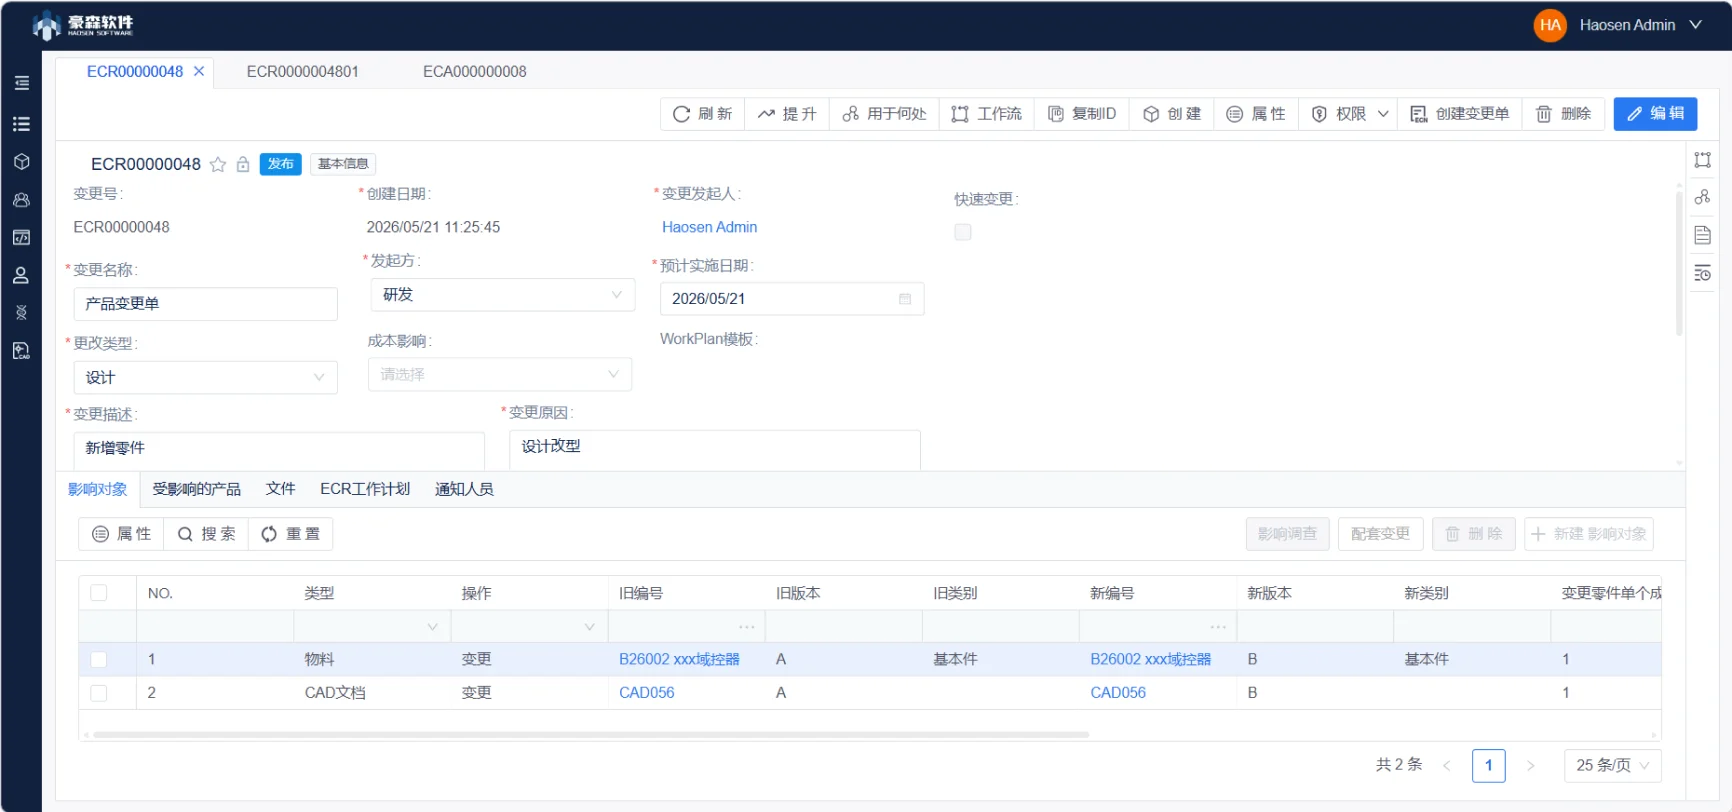Viewport: 1732px width, 812px height.
Task: Click the list-settings icon in right panel
Action: coord(1702,273)
